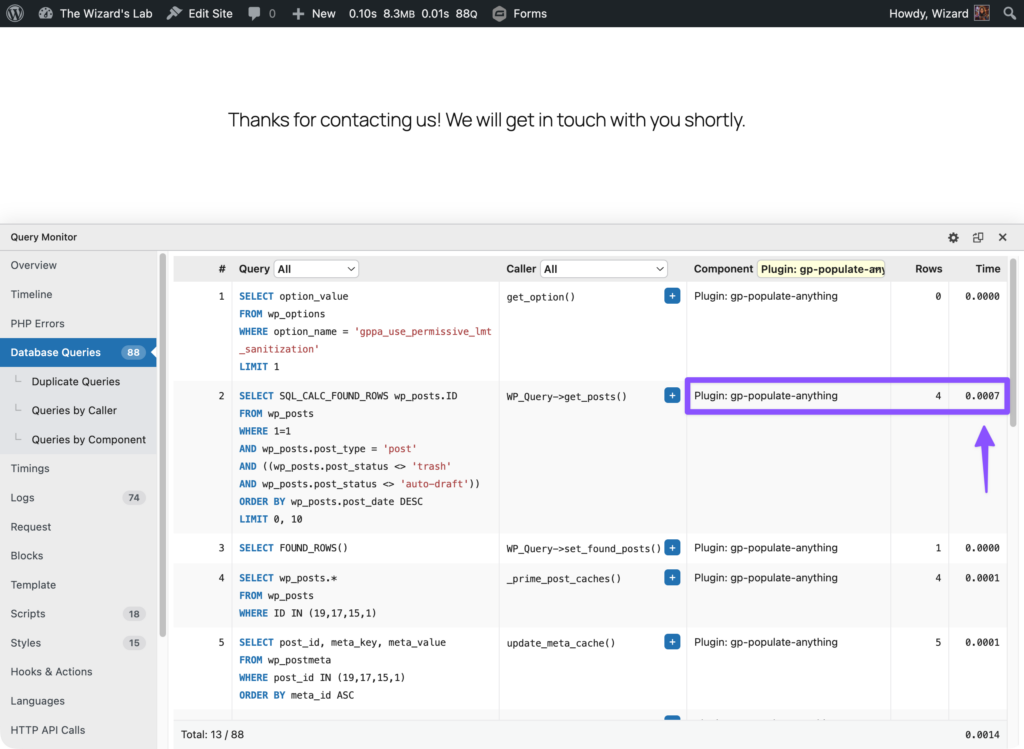Expand call stack for WP_Query->set_found_posts()
The height and width of the screenshot is (749, 1024).
672,547
